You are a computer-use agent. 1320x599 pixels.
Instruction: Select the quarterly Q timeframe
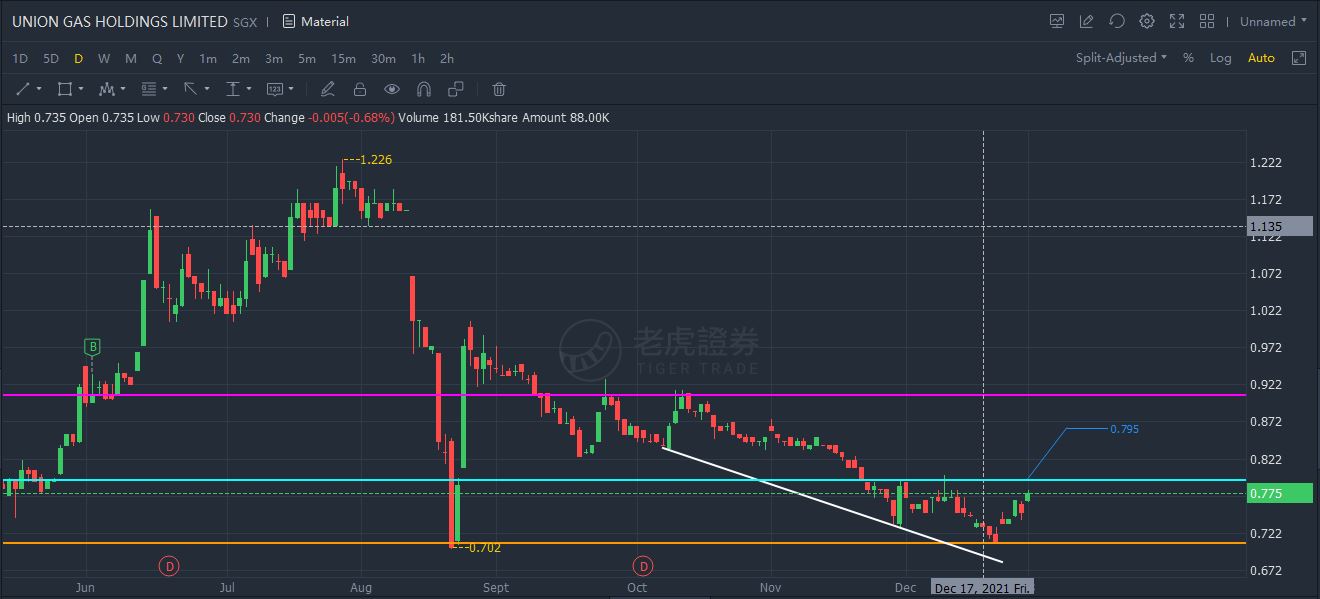click(157, 58)
